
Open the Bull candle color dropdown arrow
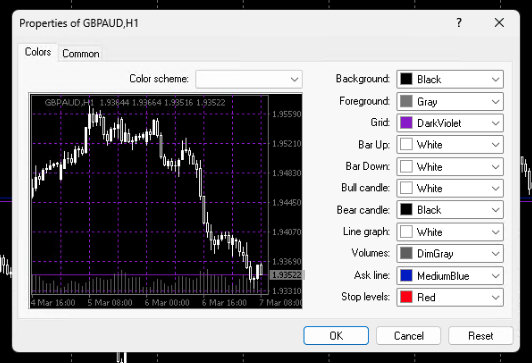[x=495, y=188]
